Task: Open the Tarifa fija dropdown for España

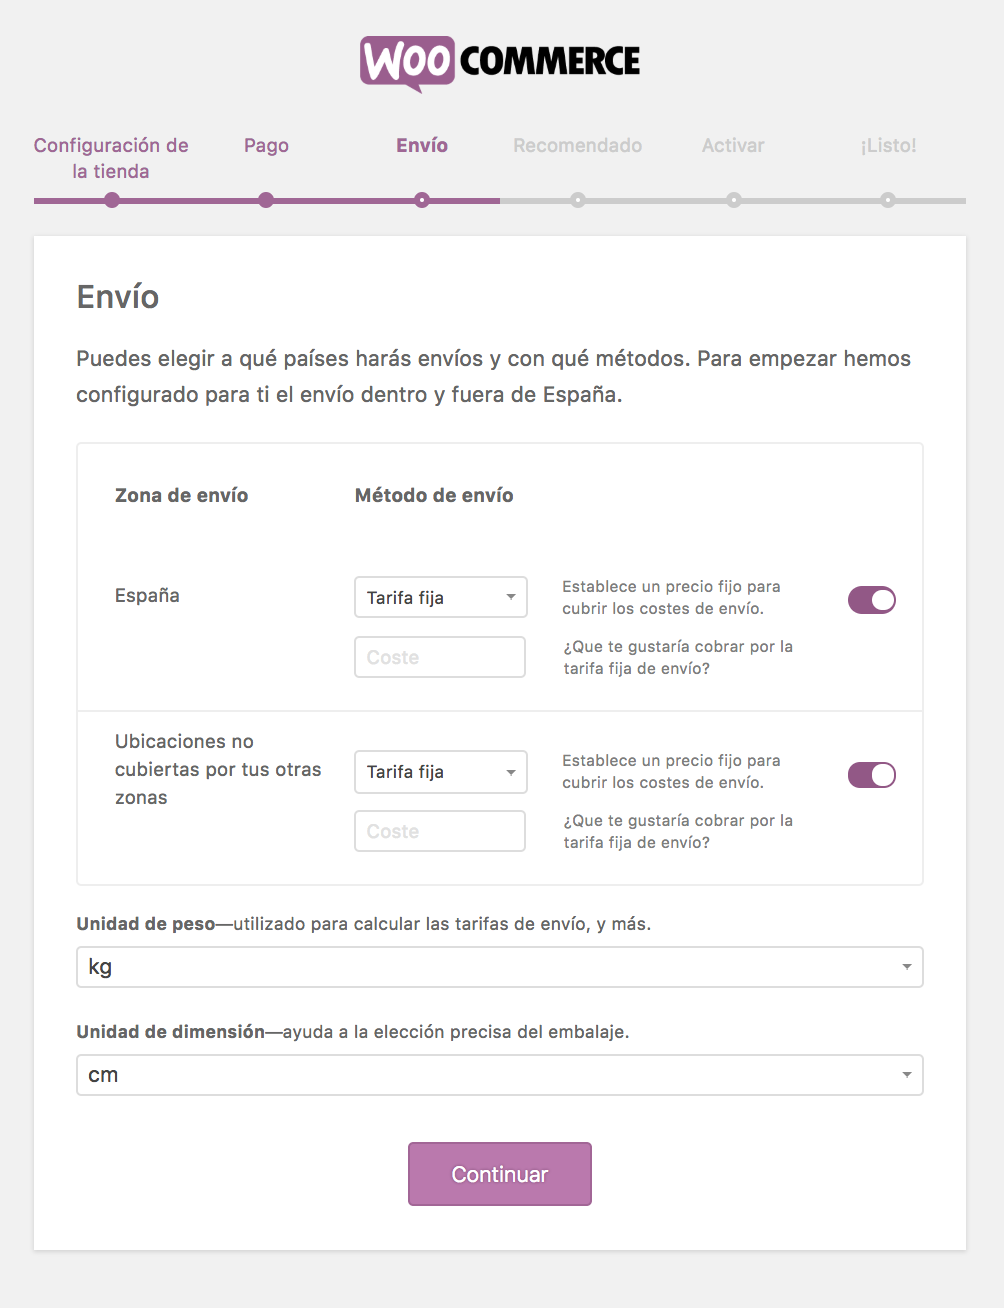Action: click(x=440, y=597)
